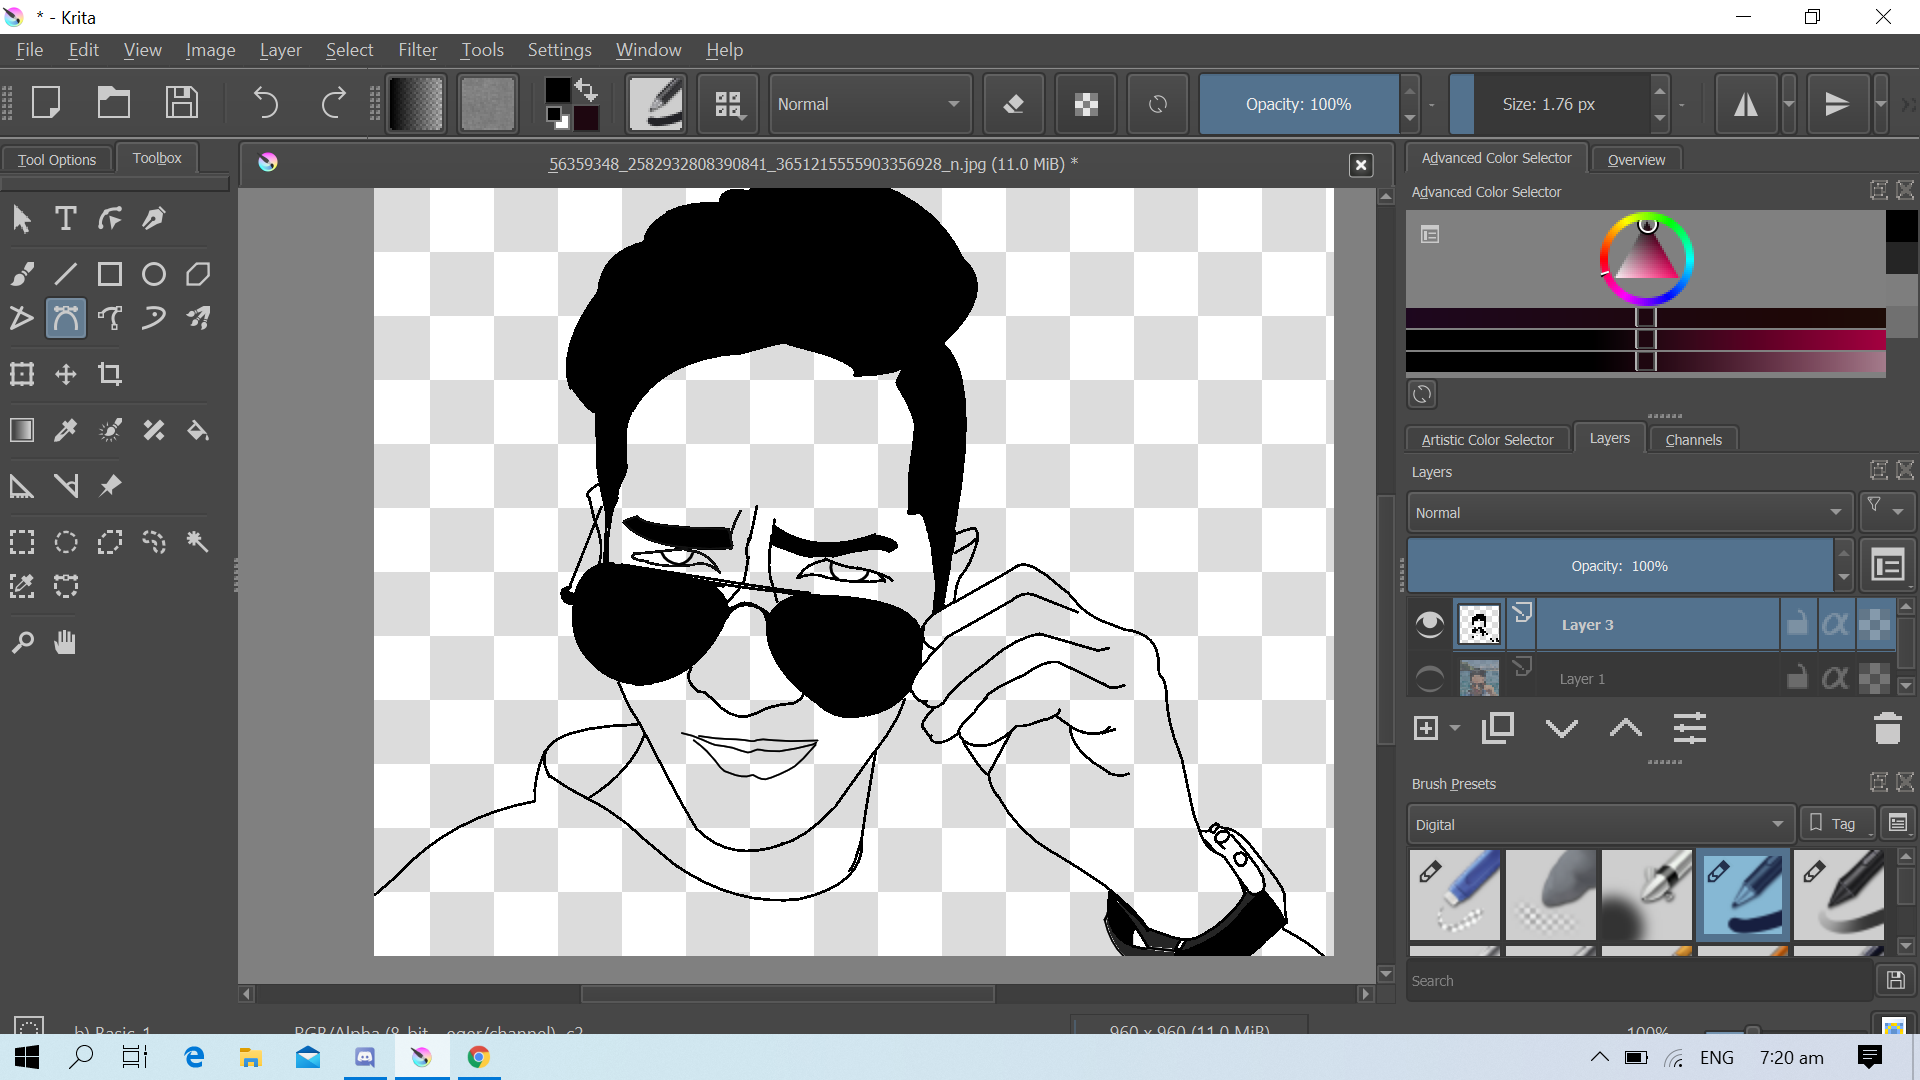The height and width of the screenshot is (1080, 1920).
Task: Toggle alpha inheritance on Layer 3
Action: click(1835, 625)
